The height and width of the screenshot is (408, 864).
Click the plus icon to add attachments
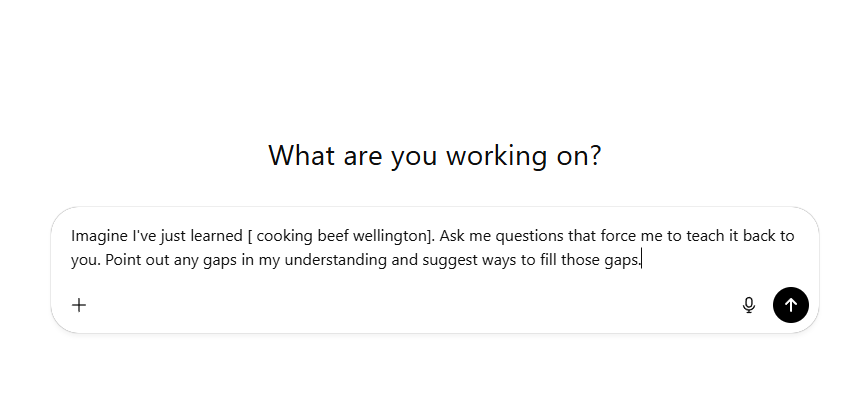[x=79, y=305]
